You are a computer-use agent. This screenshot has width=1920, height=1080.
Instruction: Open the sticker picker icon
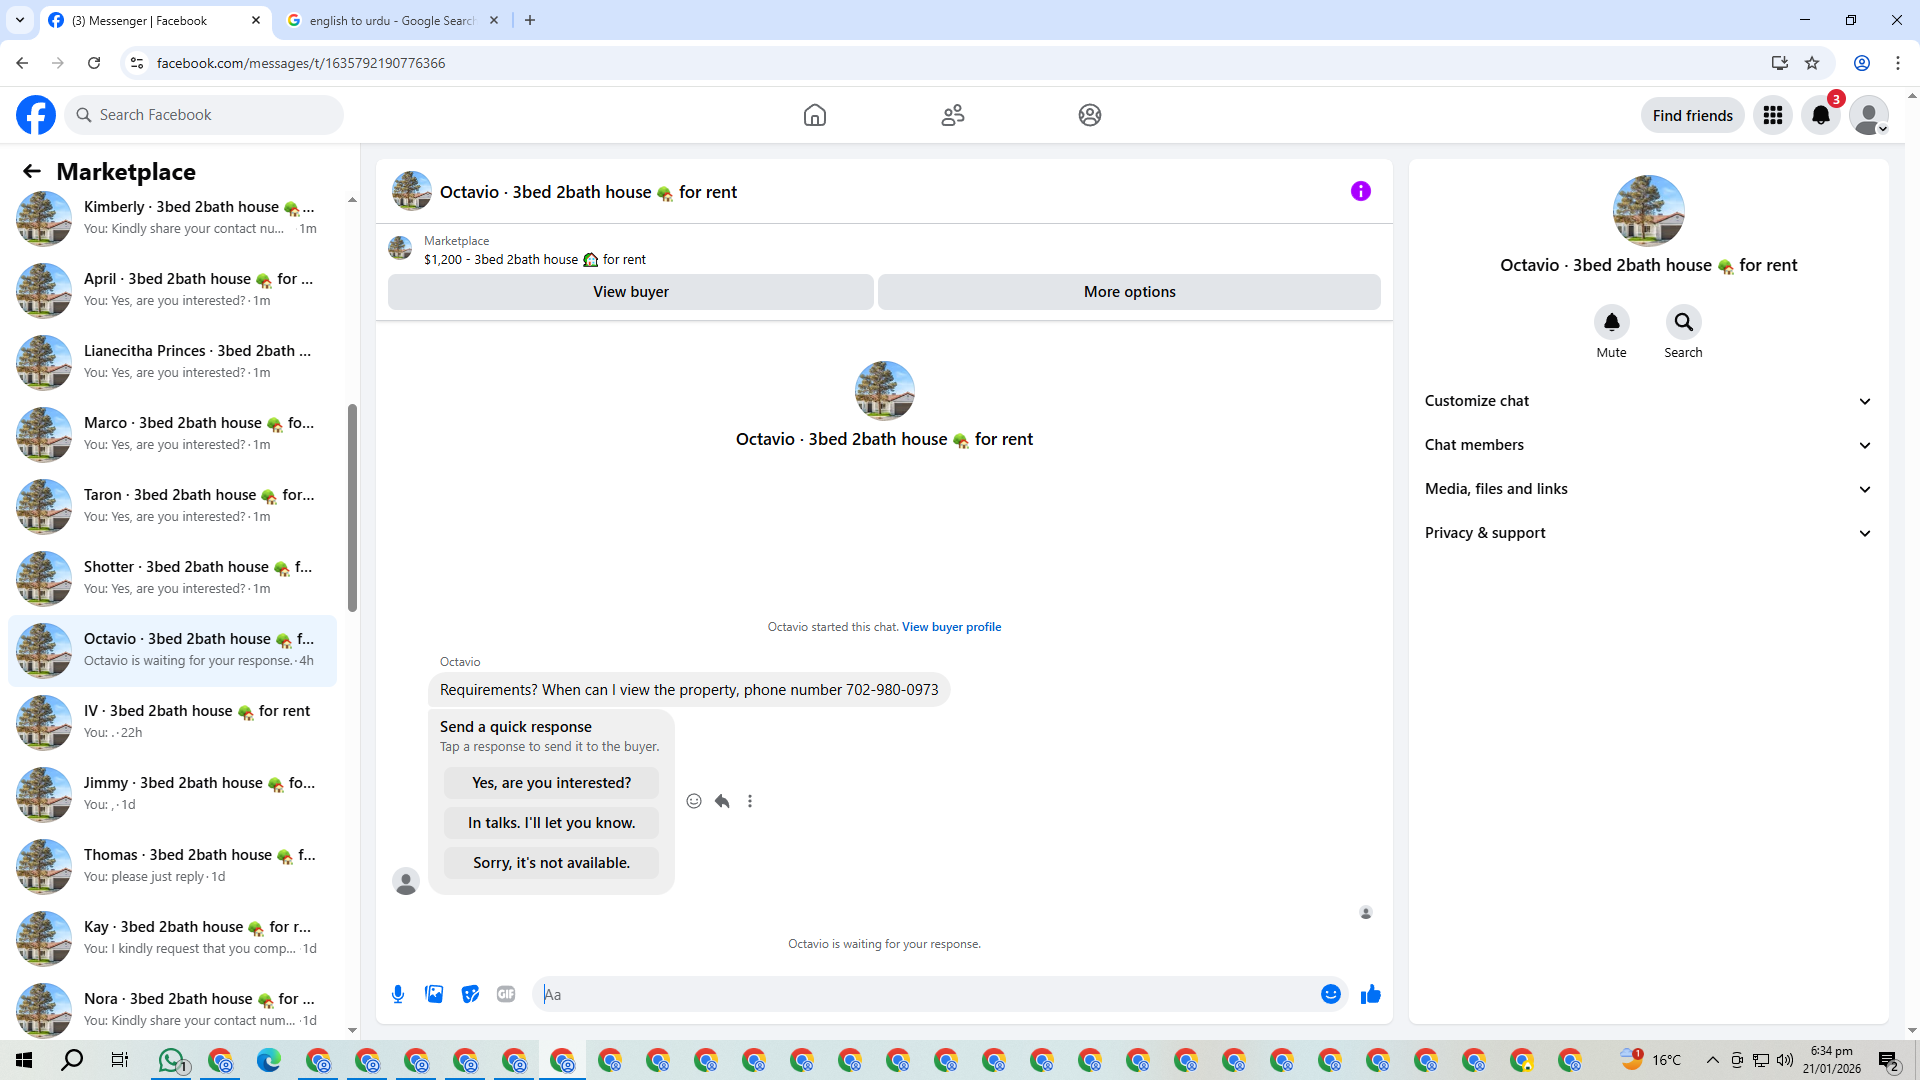pyautogui.click(x=470, y=994)
